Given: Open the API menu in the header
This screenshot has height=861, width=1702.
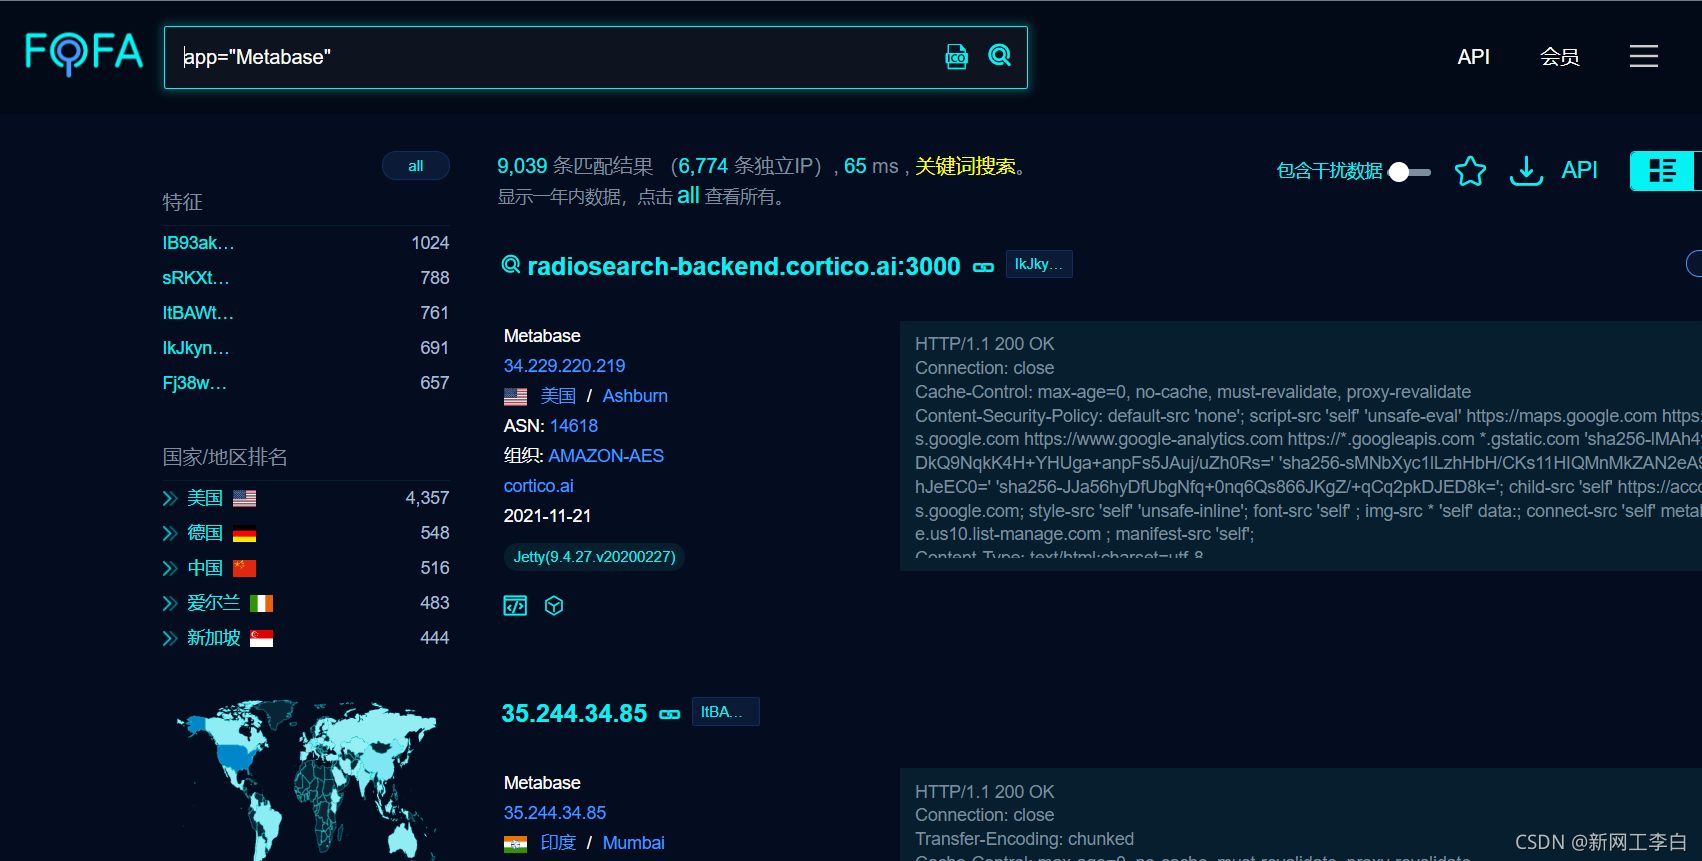Looking at the screenshot, I should (x=1473, y=57).
